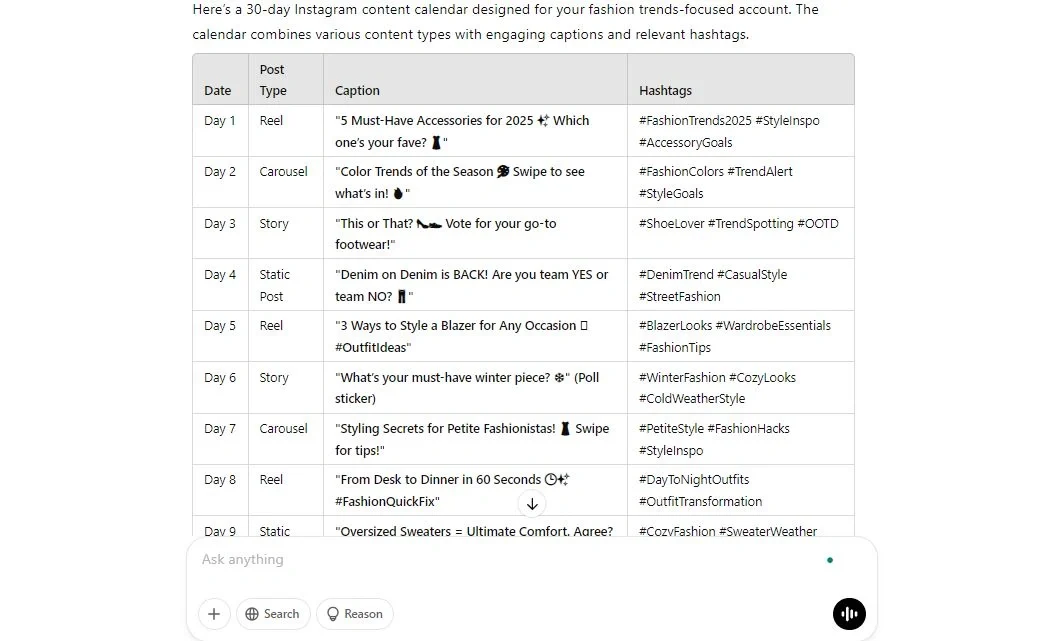This screenshot has width=1038, height=641.
Task: Select the Post Type header cell
Action: coord(272,79)
